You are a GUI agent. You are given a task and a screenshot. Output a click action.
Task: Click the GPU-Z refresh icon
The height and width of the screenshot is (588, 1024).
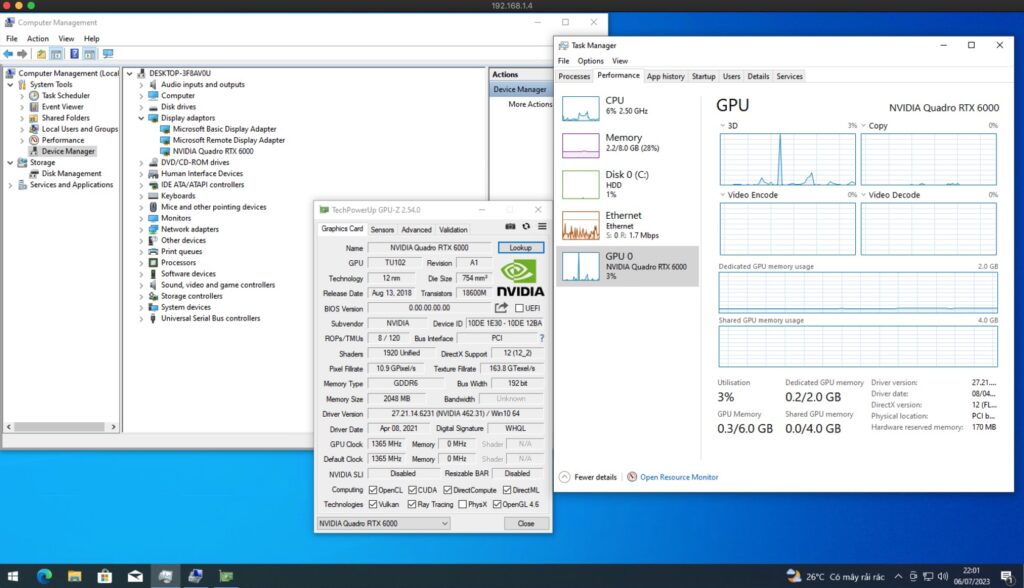click(526, 227)
